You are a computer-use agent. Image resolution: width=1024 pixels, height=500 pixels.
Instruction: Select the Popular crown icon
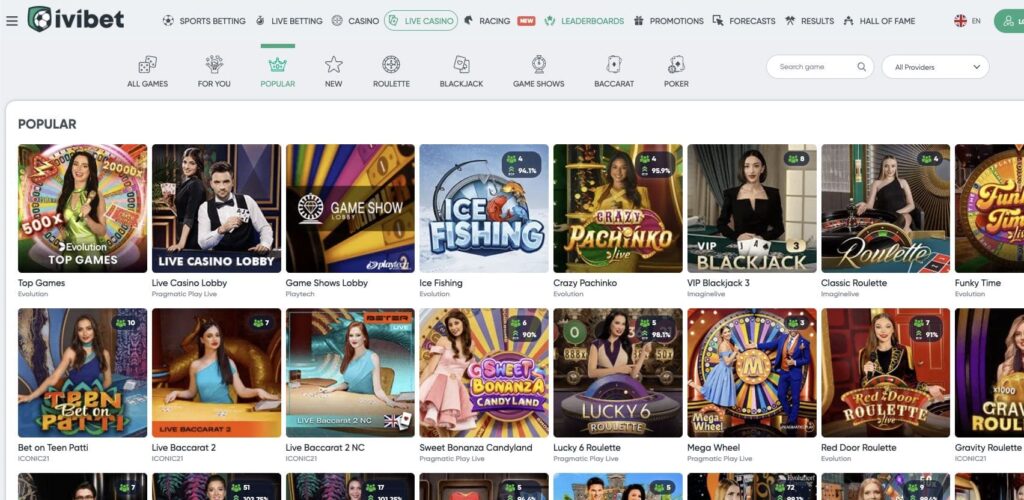278,64
